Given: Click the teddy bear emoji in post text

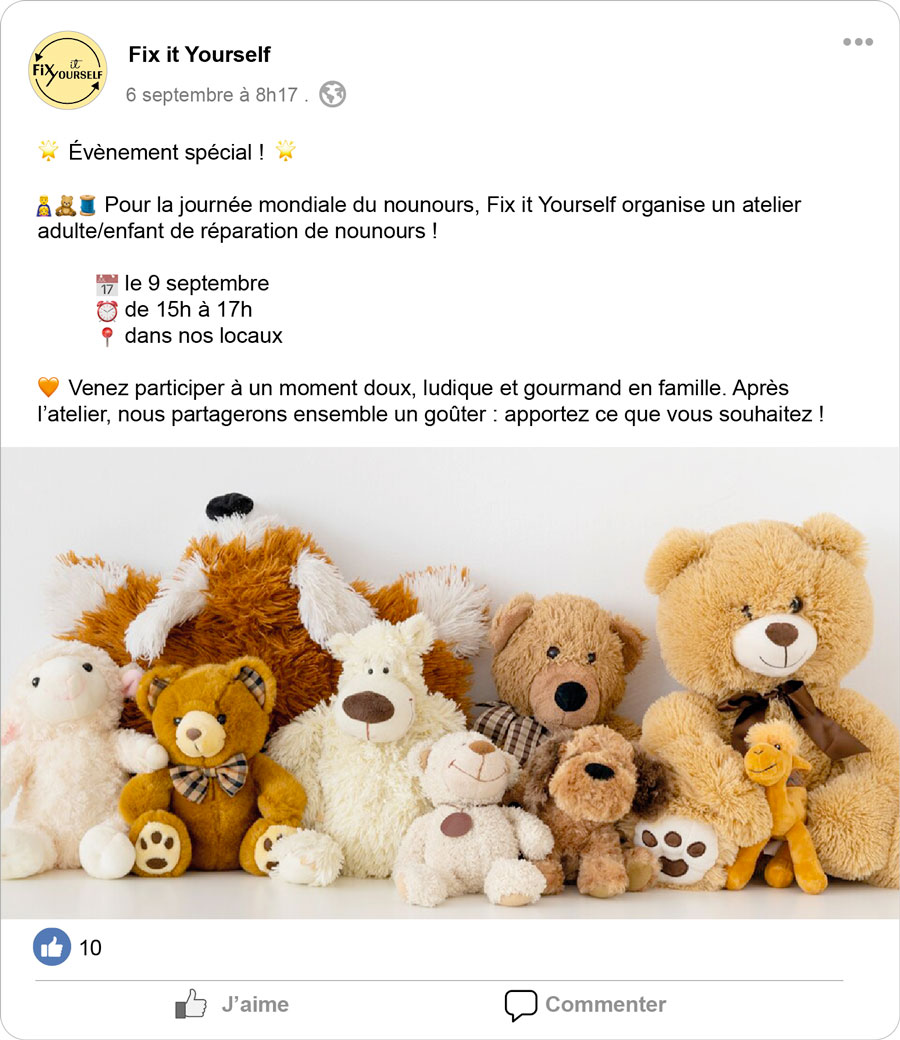Looking at the screenshot, I should 66,206.
